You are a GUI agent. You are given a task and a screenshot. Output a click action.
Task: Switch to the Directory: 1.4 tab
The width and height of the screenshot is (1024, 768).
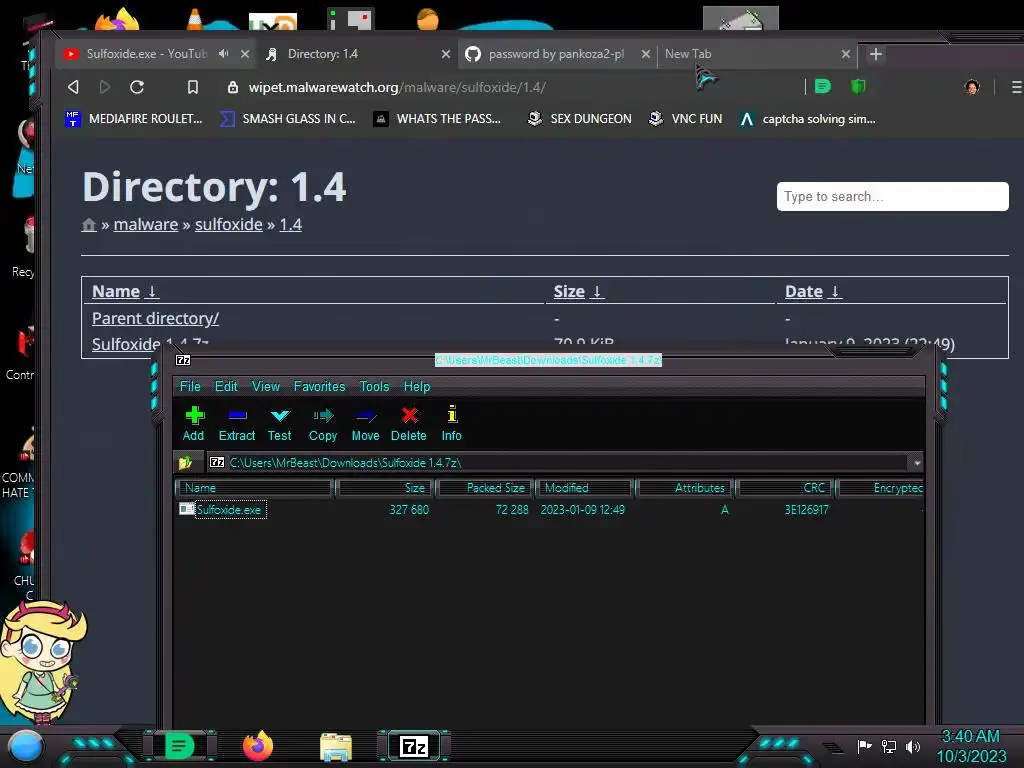323,54
